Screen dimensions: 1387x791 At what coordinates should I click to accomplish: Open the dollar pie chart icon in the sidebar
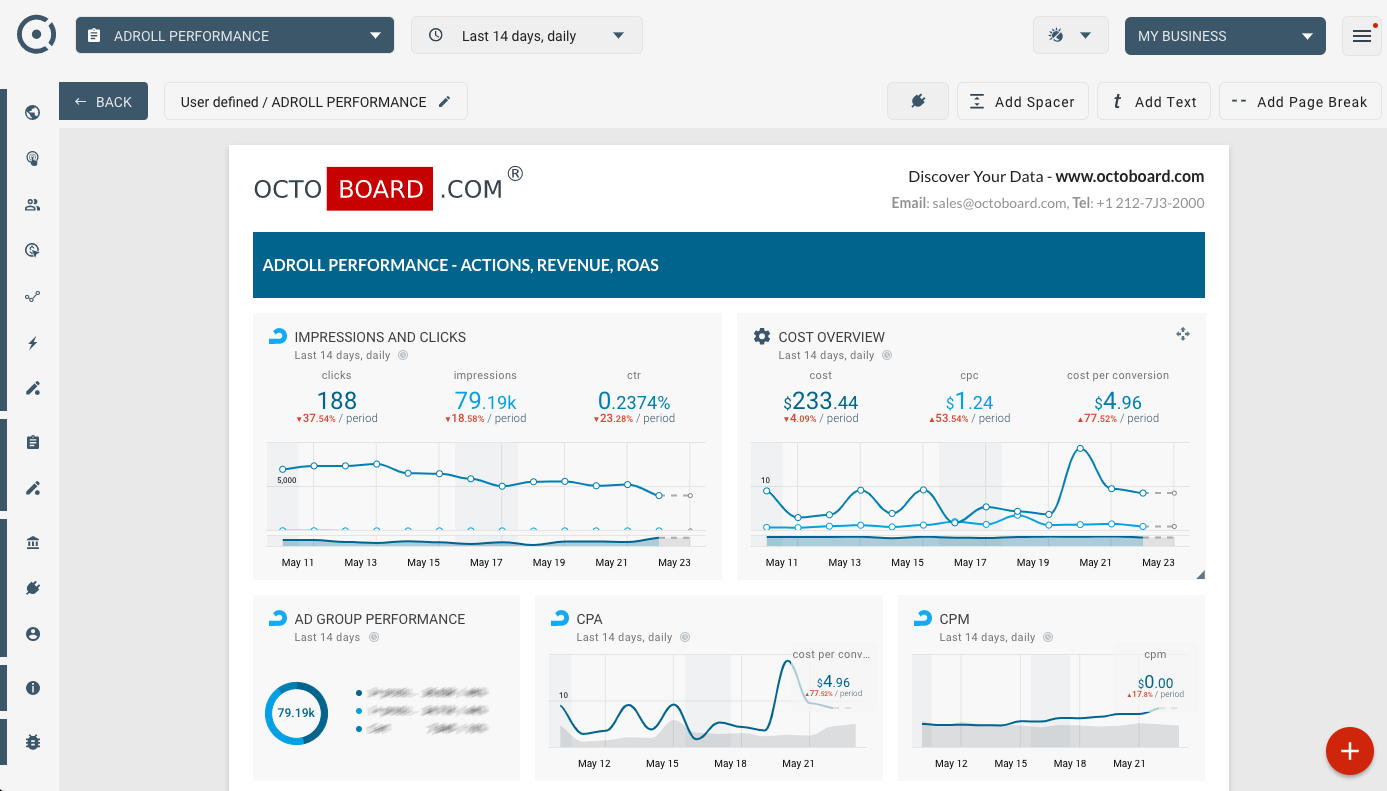click(33, 250)
